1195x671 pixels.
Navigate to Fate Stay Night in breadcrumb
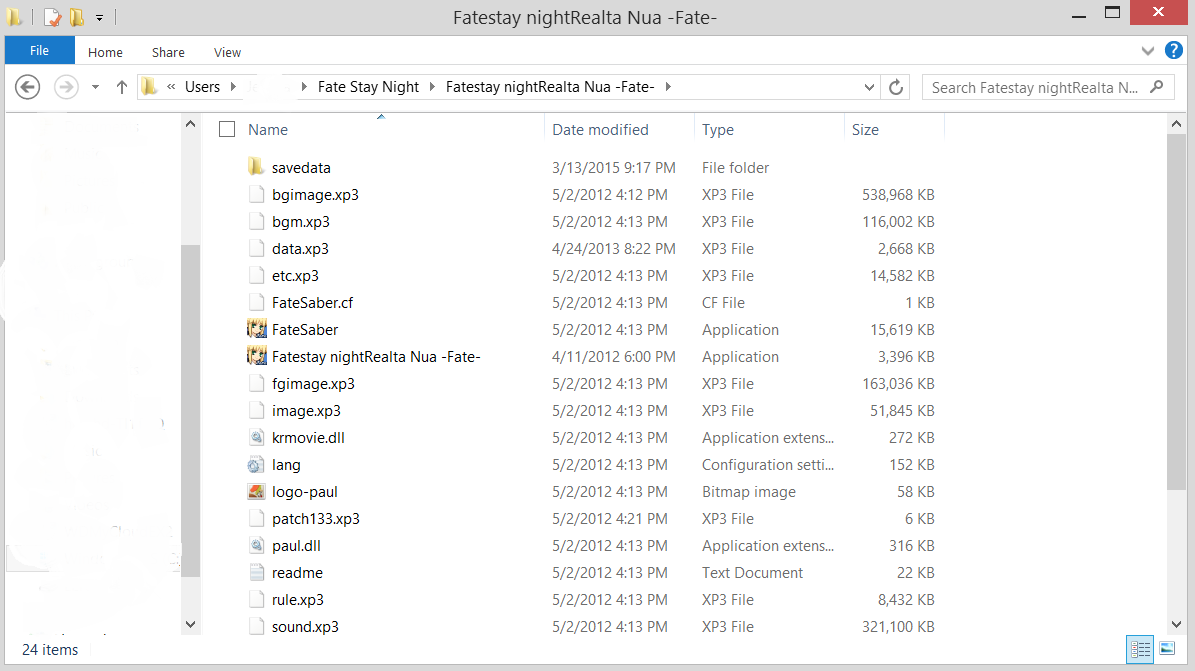click(368, 87)
